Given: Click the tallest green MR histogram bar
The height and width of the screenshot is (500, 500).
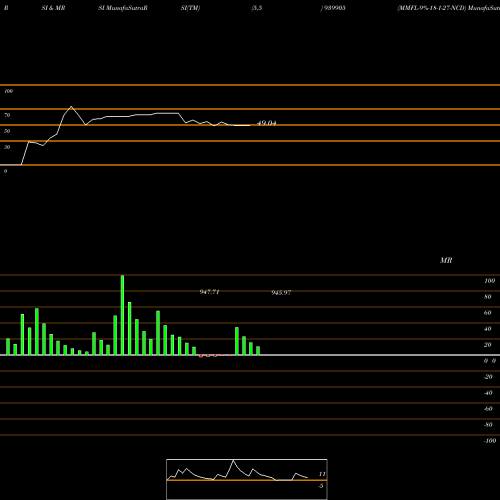Looking at the screenshot, I should click(122, 315).
